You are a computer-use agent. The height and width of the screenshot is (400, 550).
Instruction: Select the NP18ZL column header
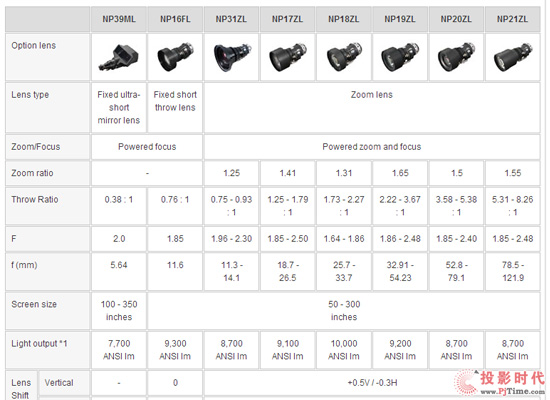point(344,19)
